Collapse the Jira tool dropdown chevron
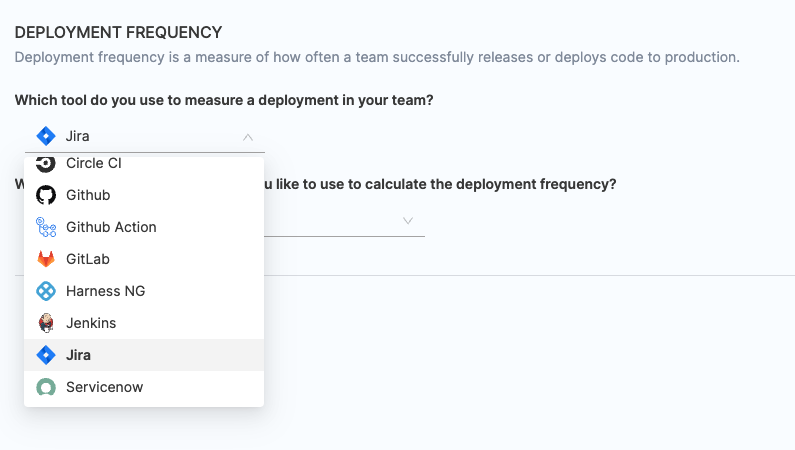795x450 pixels. [248, 137]
